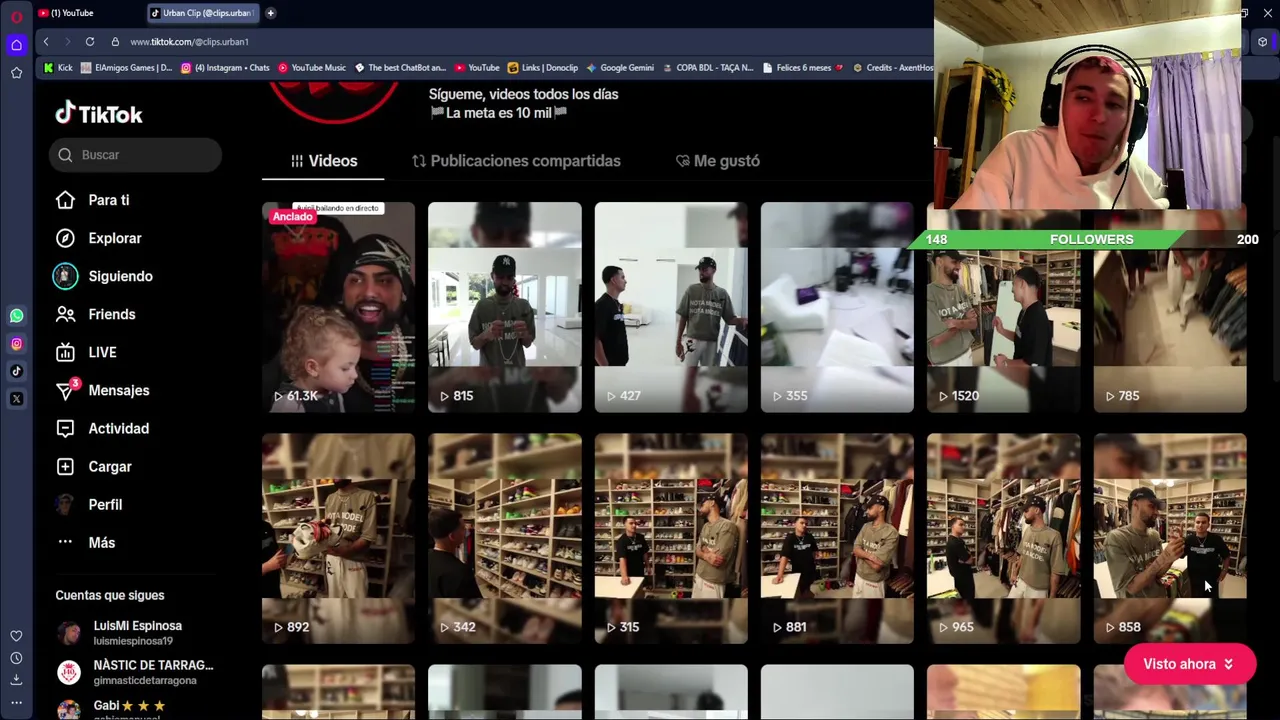Open the video with 815 views
Image resolution: width=1280 pixels, height=720 pixels.
(x=504, y=307)
